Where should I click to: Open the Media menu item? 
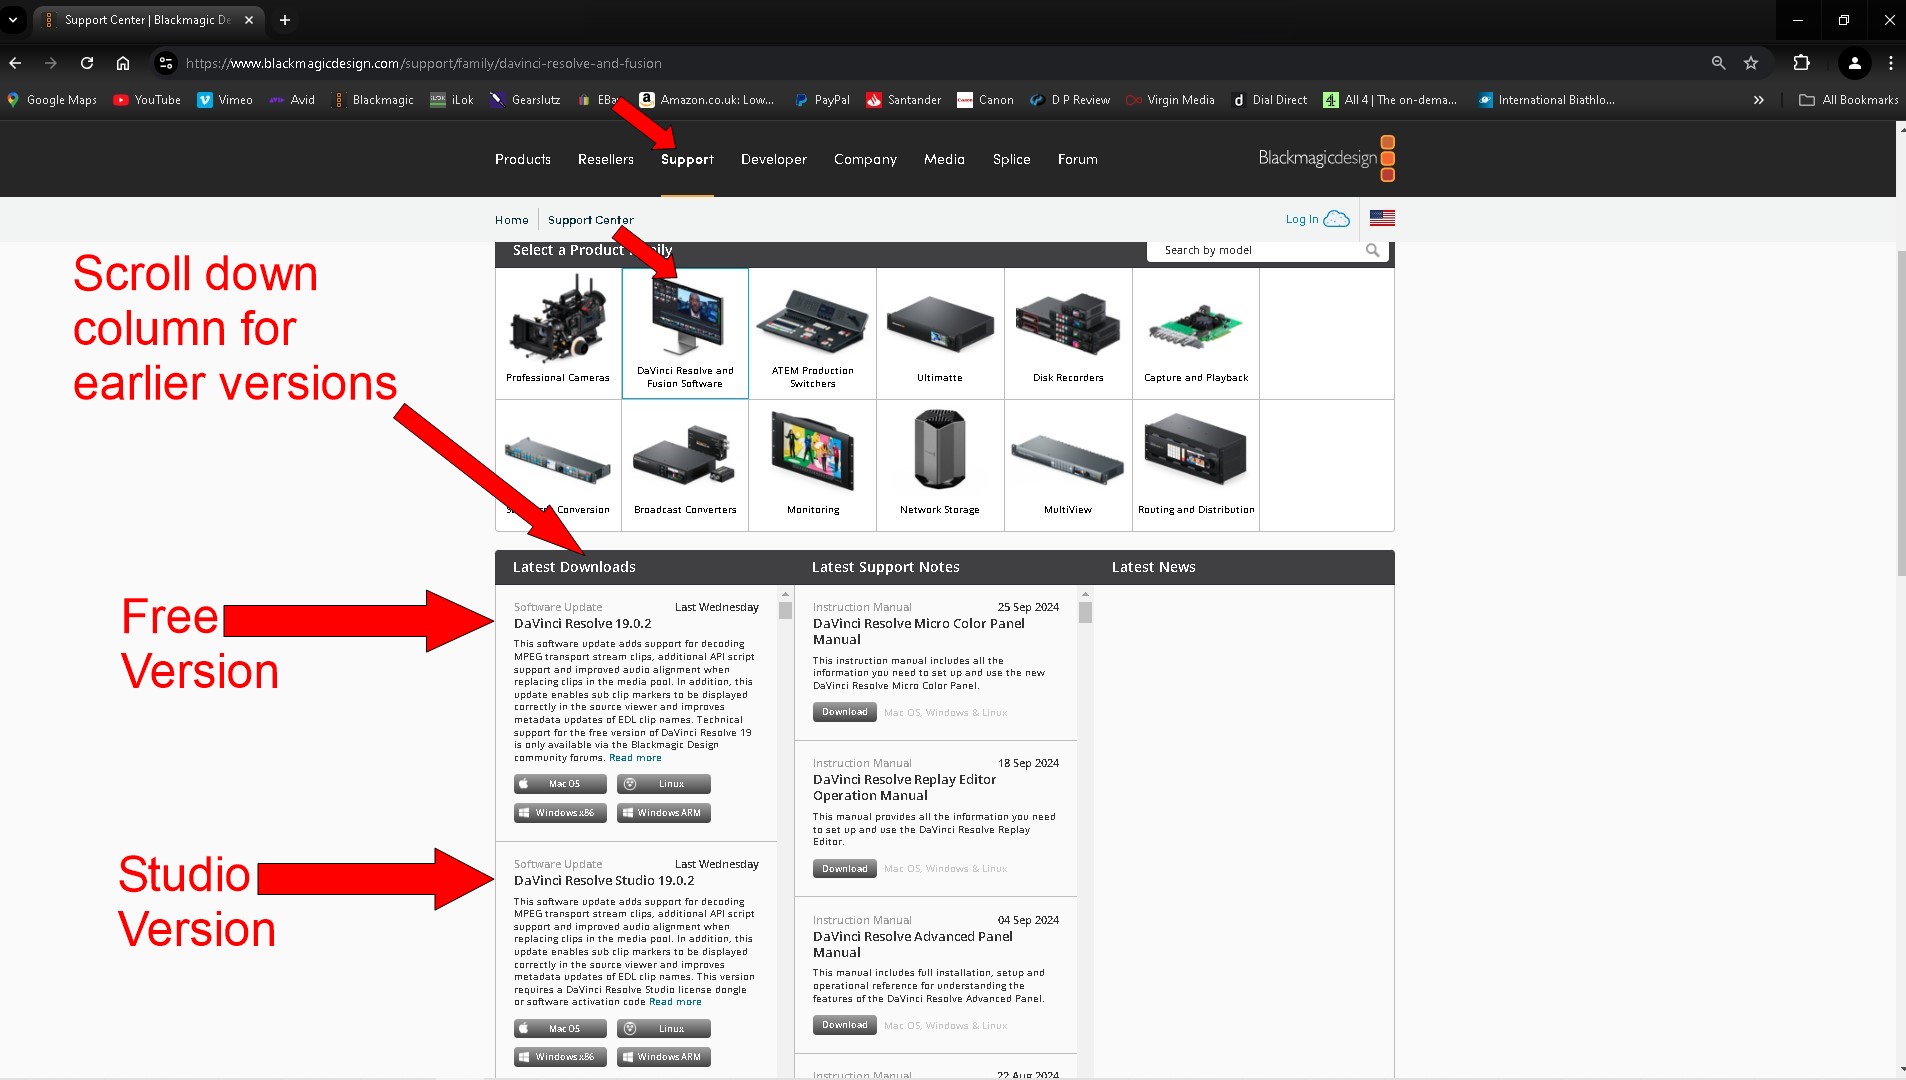[x=944, y=159]
